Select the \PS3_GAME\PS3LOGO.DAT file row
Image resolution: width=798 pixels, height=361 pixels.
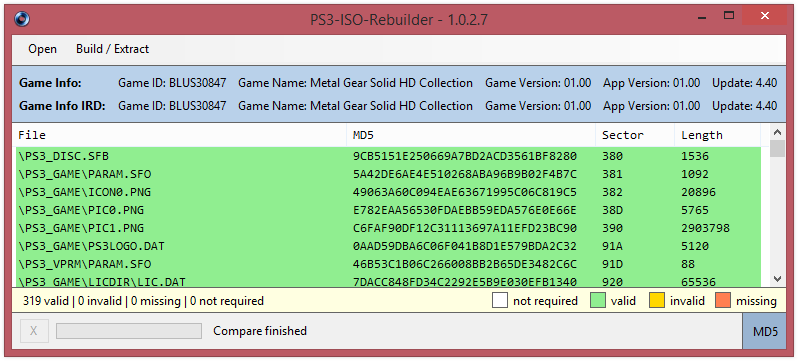[x=388, y=246]
